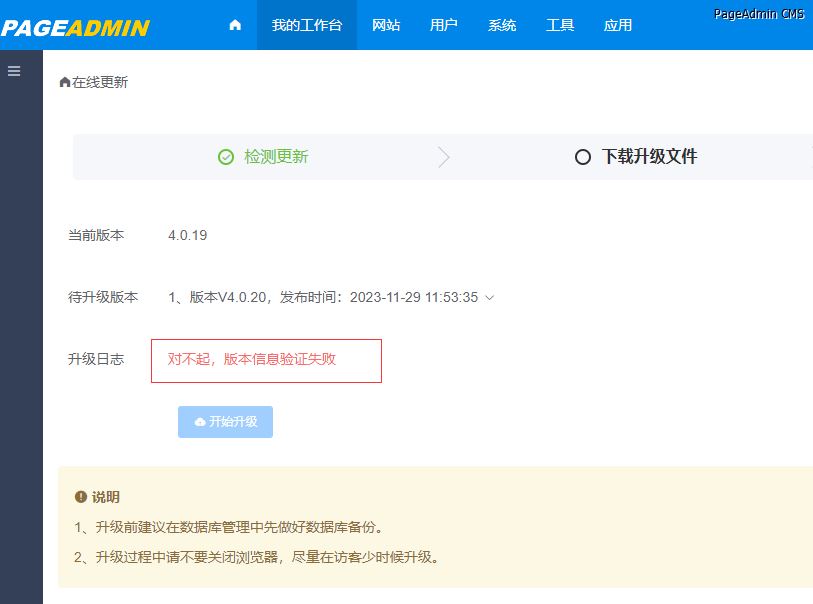Click the 待升级版本 label
813x604 pixels.
point(103,297)
